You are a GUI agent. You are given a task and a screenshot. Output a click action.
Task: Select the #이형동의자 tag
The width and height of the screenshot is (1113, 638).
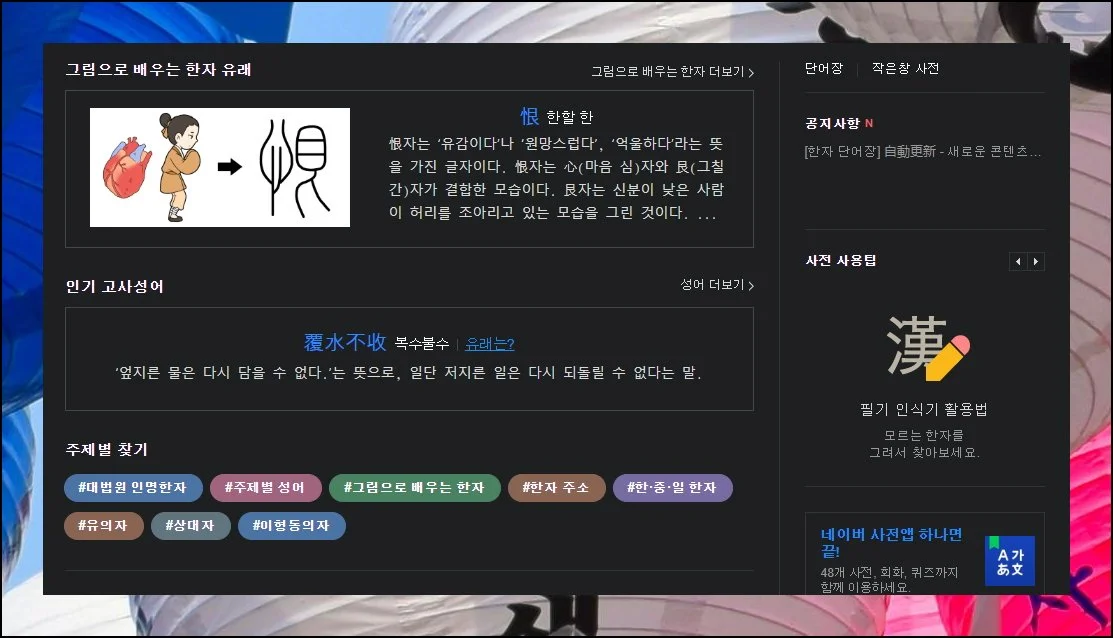pos(291,525)
